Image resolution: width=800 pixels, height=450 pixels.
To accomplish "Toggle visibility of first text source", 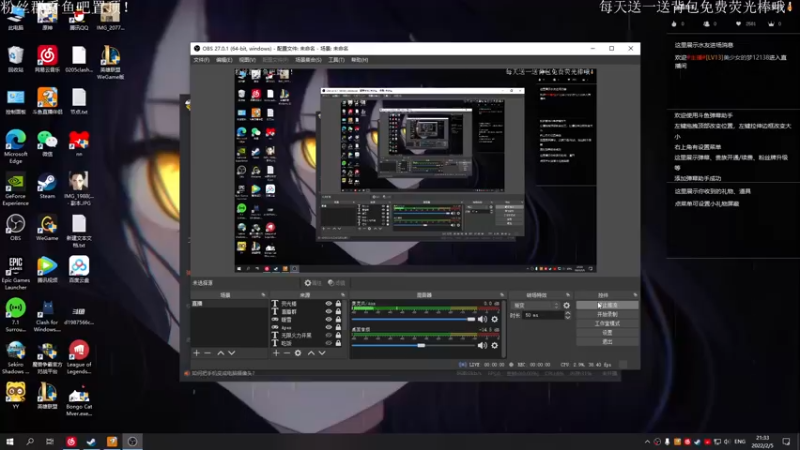I will pos(329,304).
